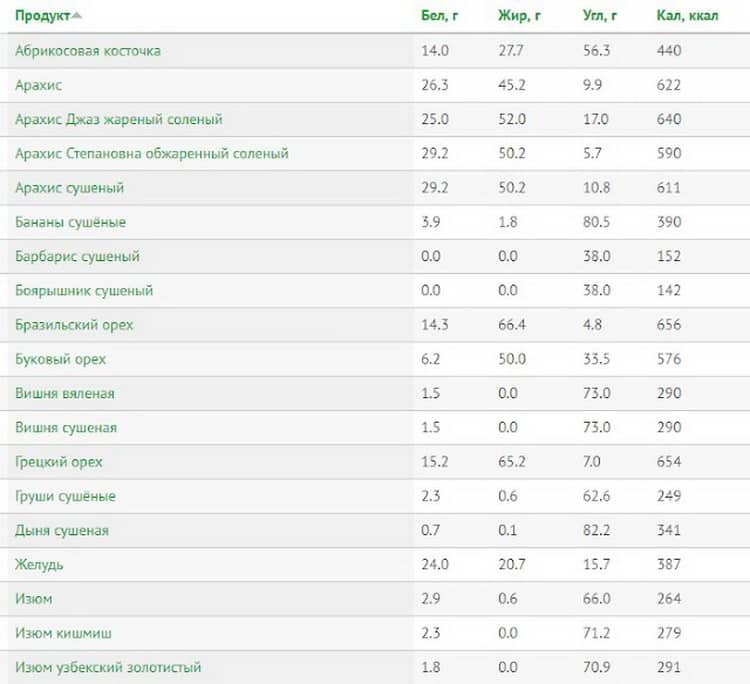Open the Бананы сушёные link
The height and width of the screenshot is (684, 750).
[x=70, y=222]
